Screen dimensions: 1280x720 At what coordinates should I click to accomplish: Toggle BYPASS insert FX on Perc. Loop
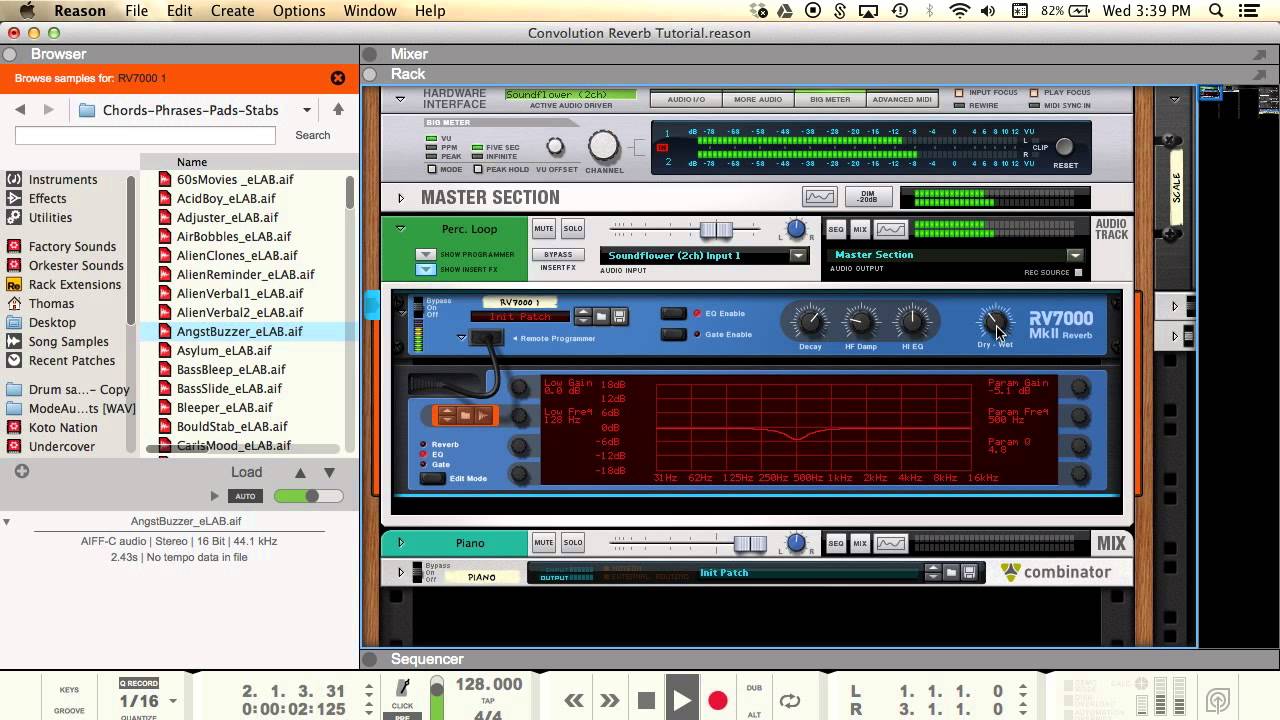[x=558, y=255]
